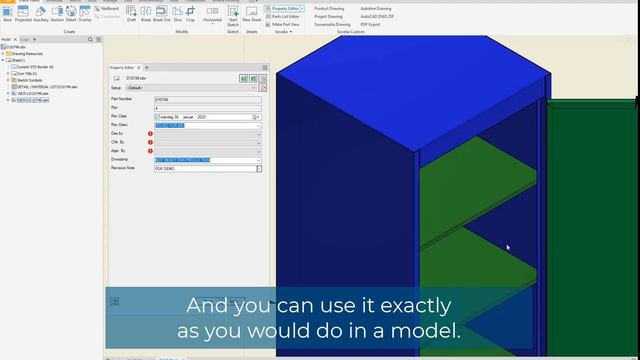Screen dimensions: 640x360
Task: Click the Project Drawing button
Action: [x=328, y=16]
